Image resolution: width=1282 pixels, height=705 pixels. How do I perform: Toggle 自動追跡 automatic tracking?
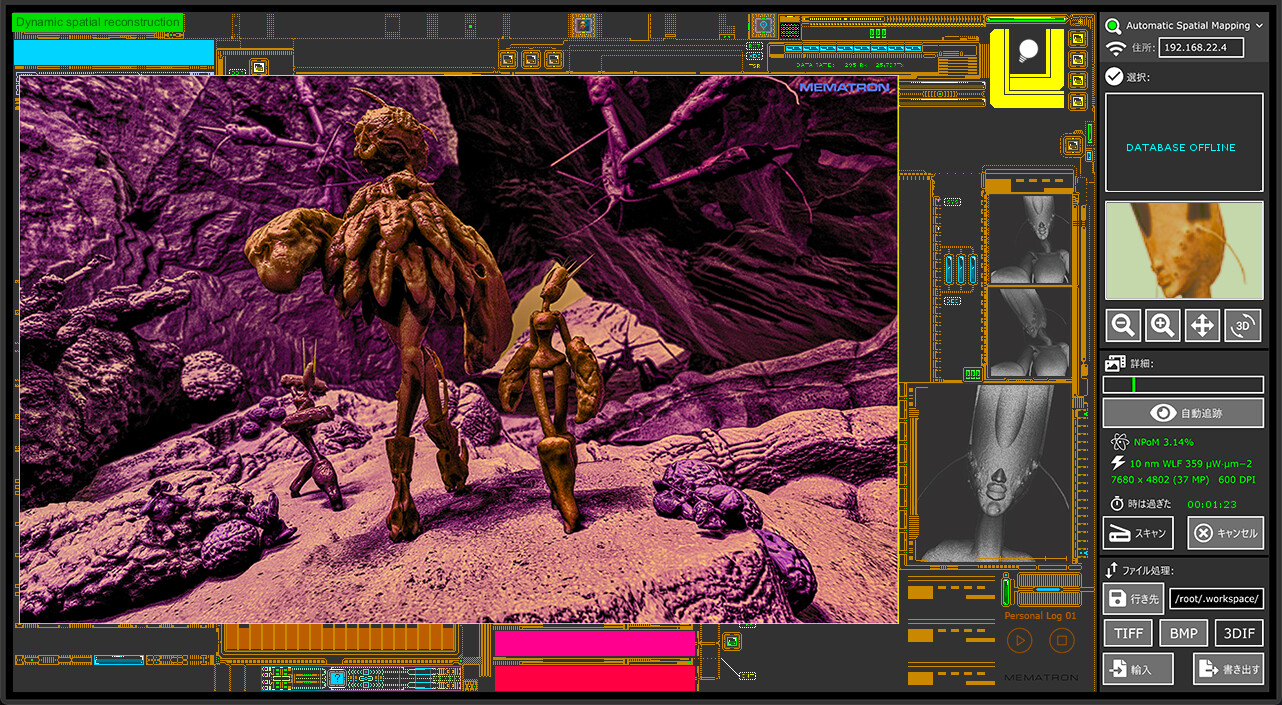click(x=1183, y=411)
